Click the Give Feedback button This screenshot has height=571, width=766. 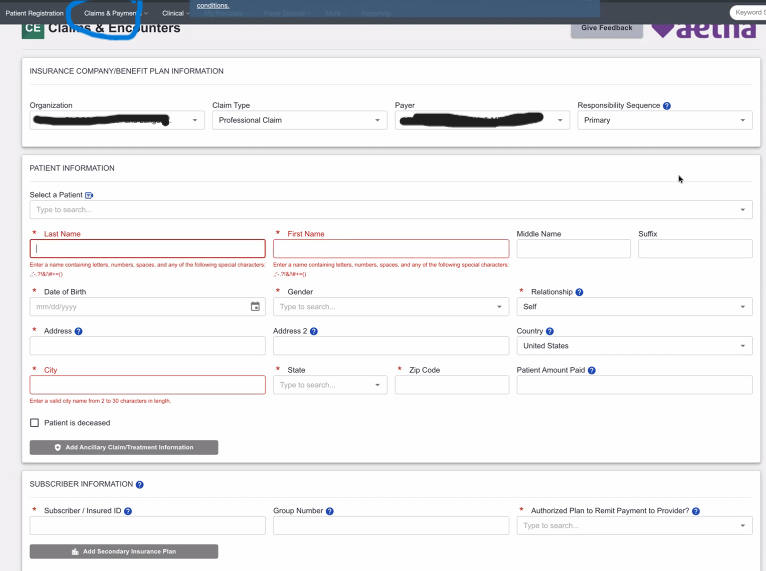point(606,28)
